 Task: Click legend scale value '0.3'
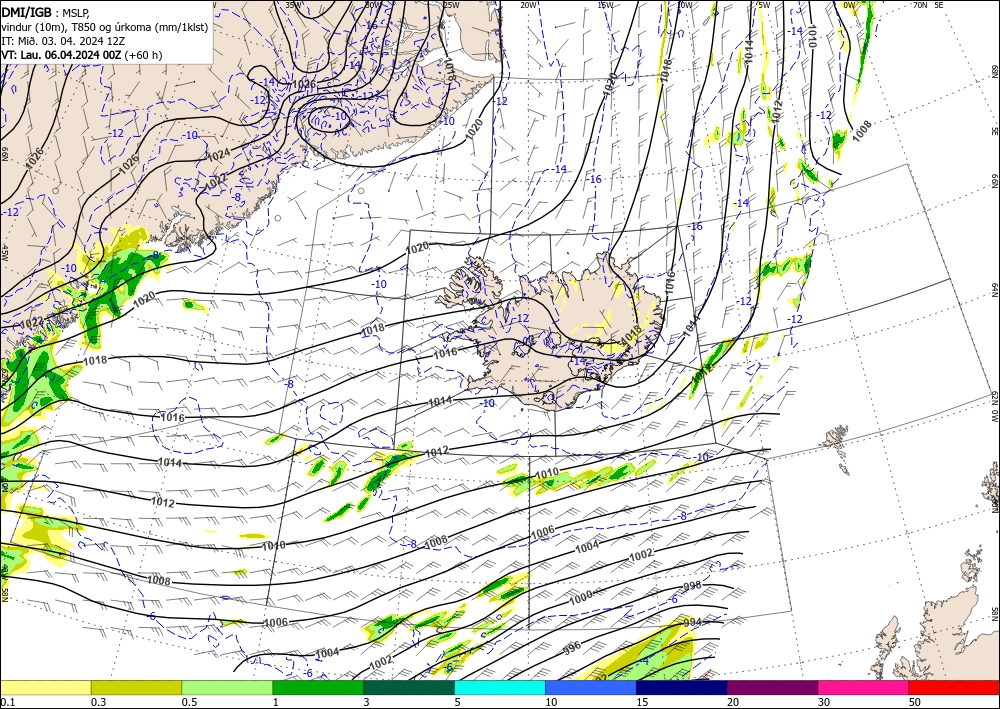(98, 702)
